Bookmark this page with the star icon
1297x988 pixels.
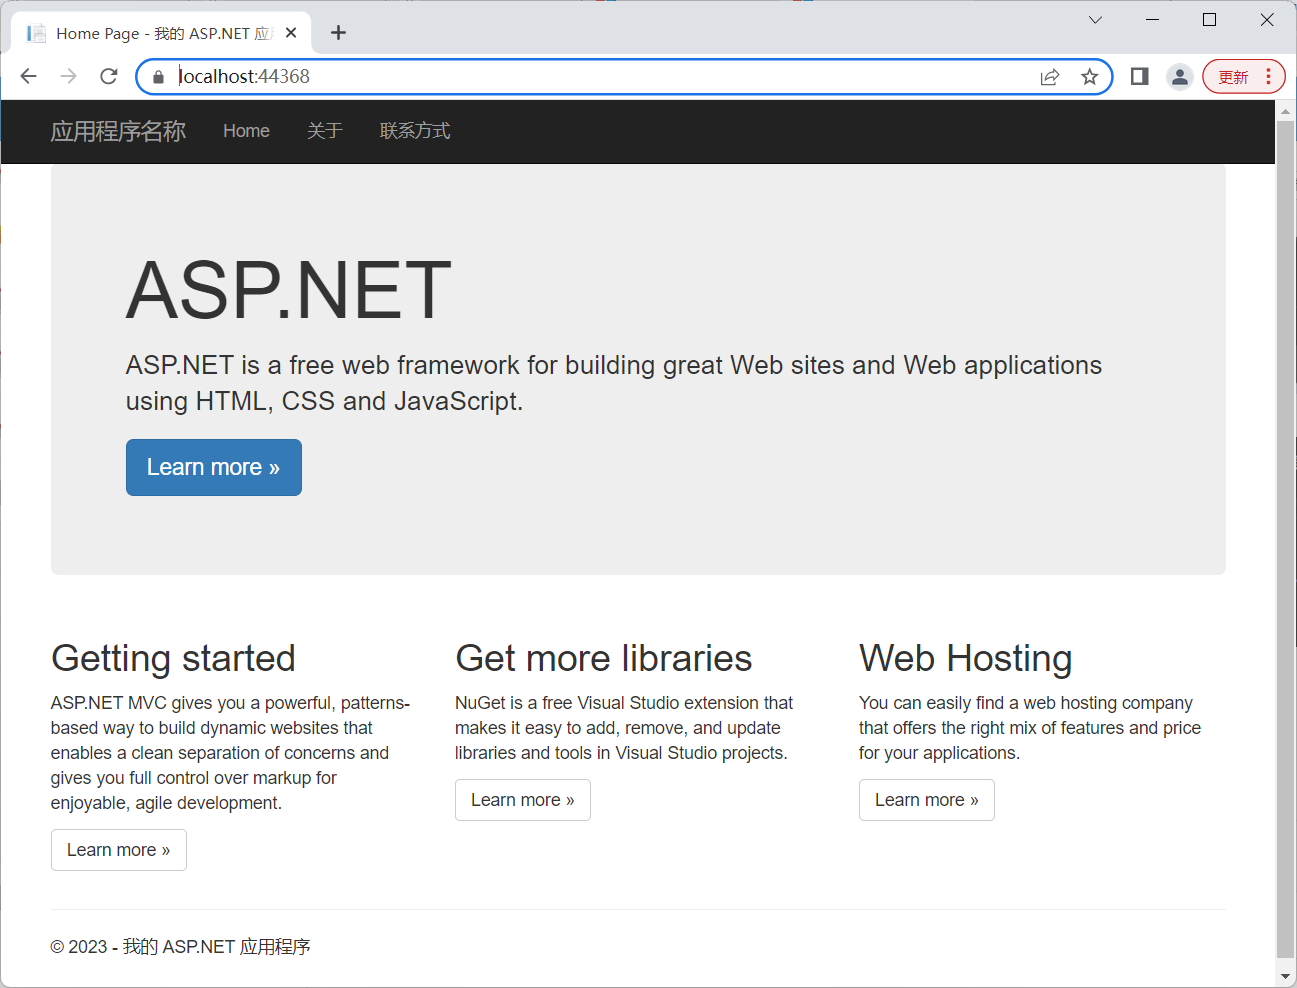click(x=1090, y=77)
